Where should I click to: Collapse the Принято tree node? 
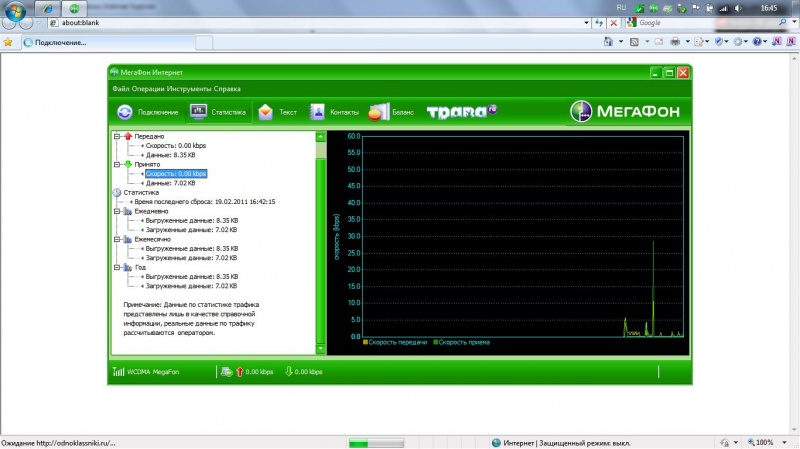pos(117,164)
